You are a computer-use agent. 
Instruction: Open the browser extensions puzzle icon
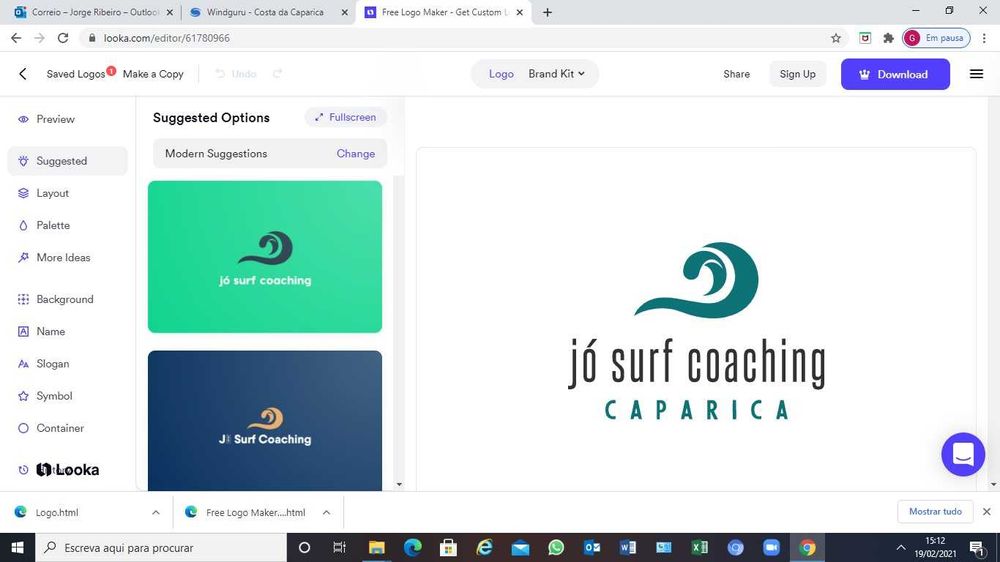(888, 38)
